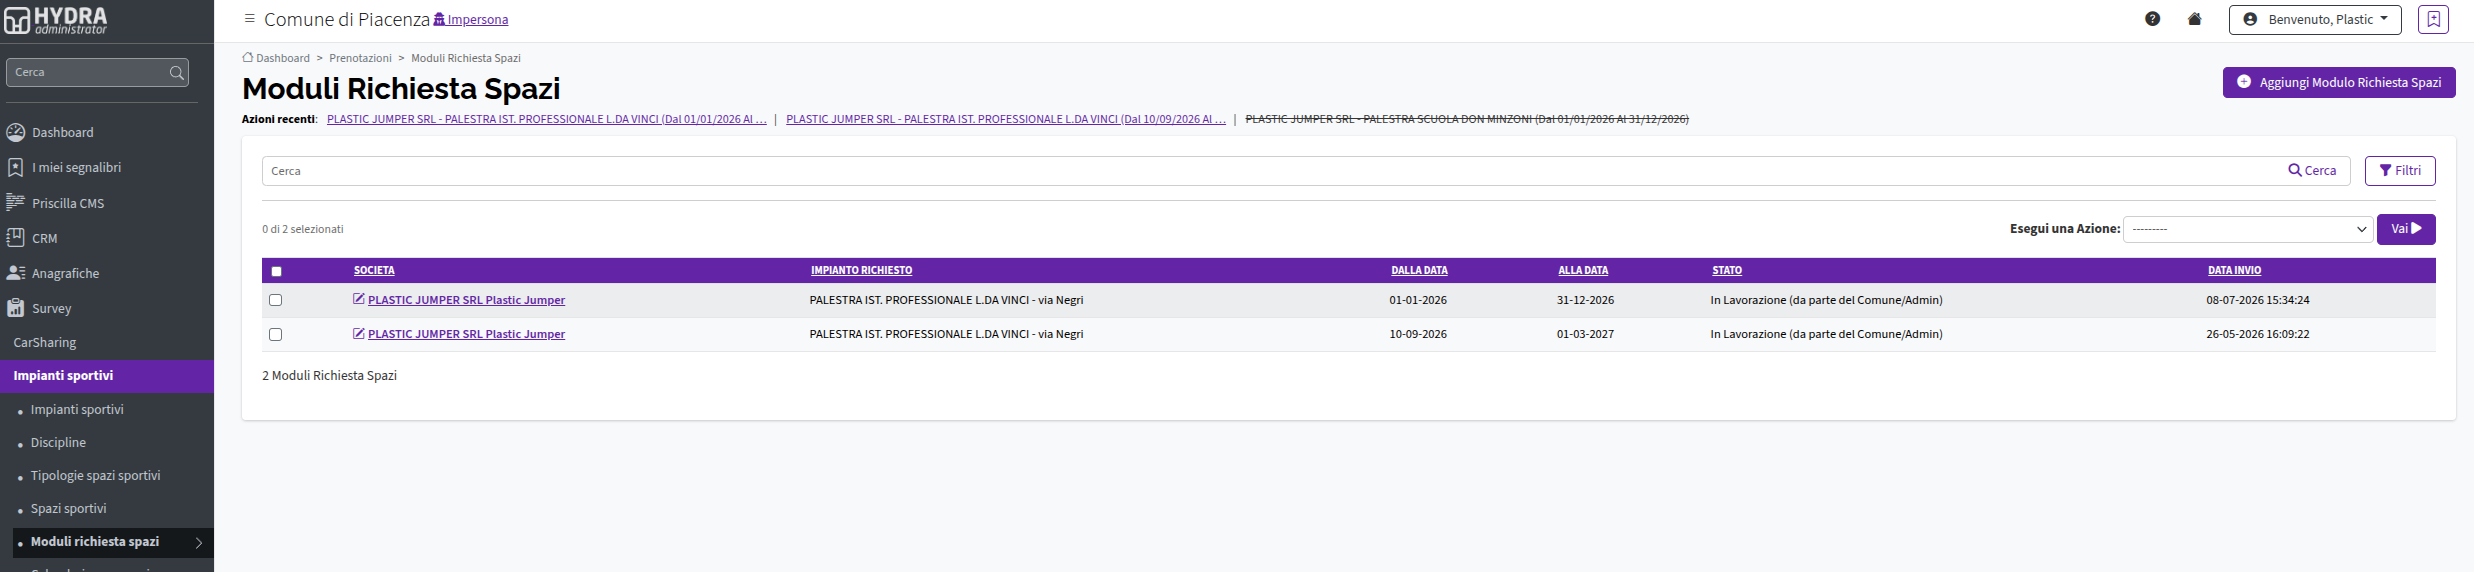Click edit icon for 01-01-2026 row
The image size is (2474, 572).
359,299
